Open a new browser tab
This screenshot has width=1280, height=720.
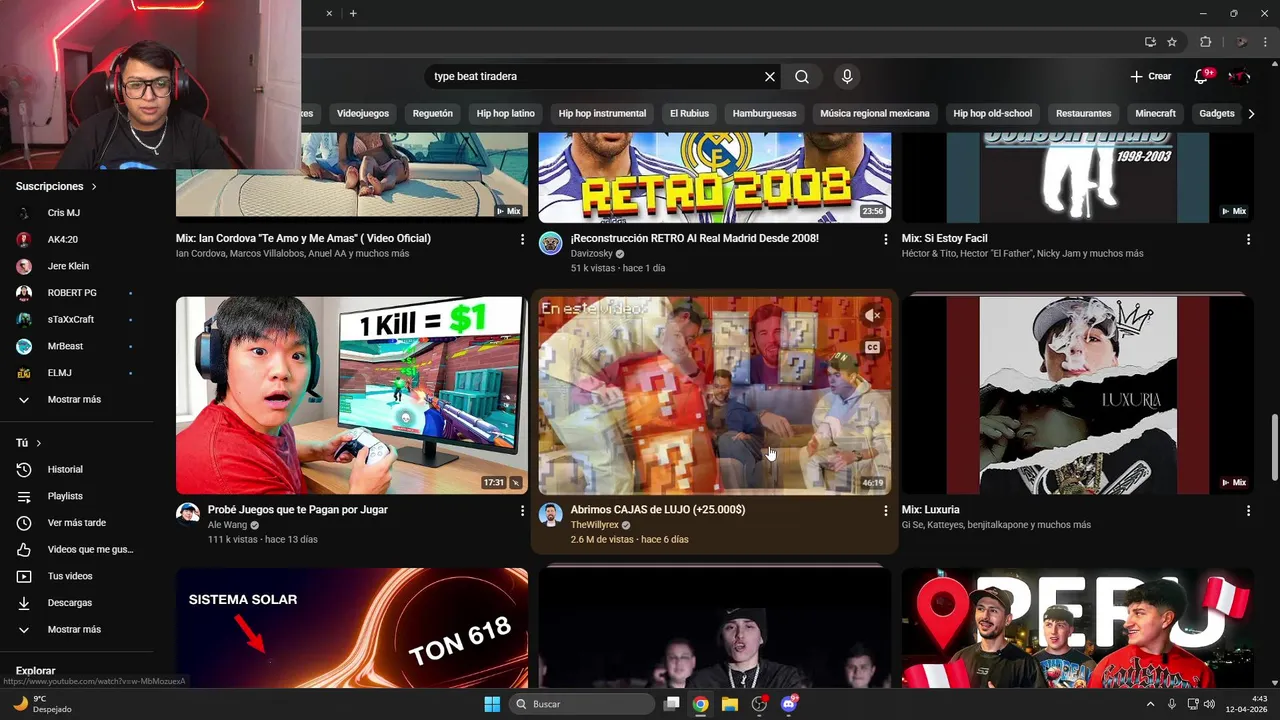[x=353, y=13]
